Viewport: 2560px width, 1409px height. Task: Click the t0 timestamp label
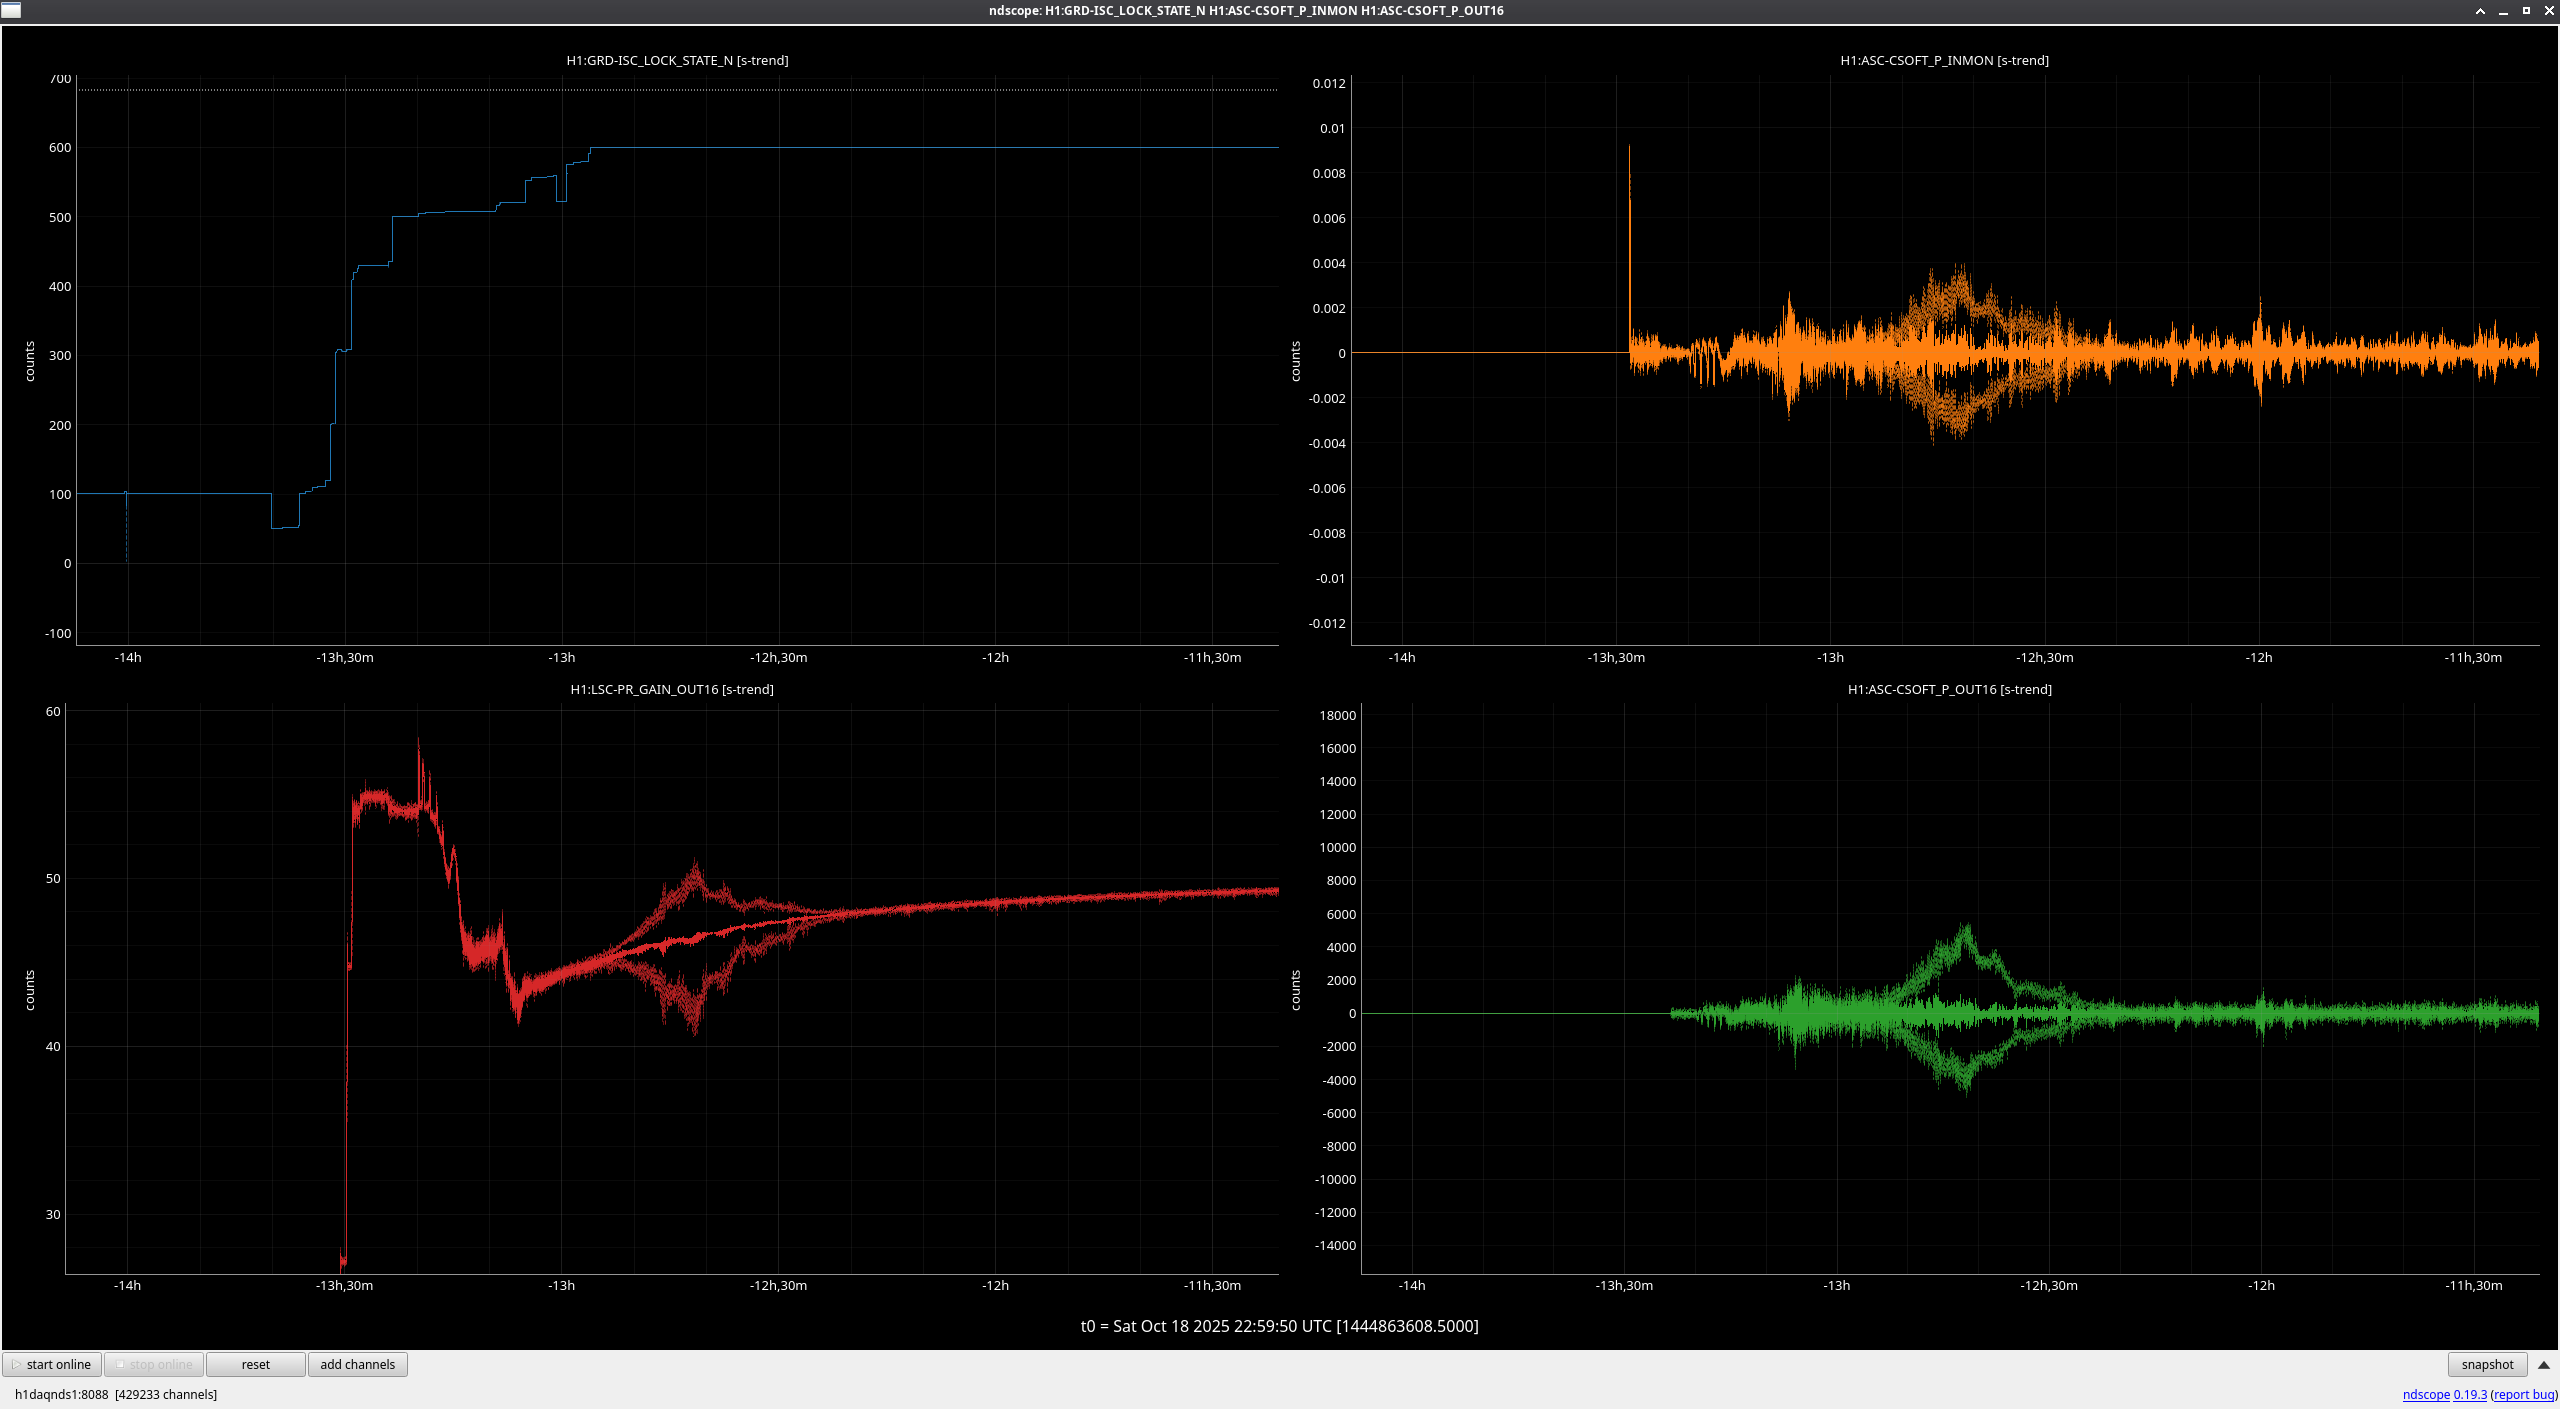[x=1279, y=1326]
